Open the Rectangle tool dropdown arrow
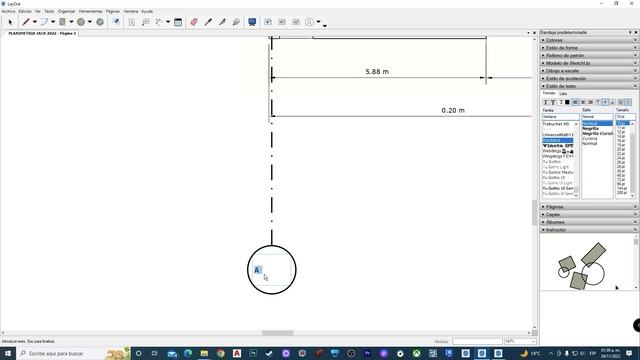640x360 pixels. pyautogui.click(x=71, y=22)
